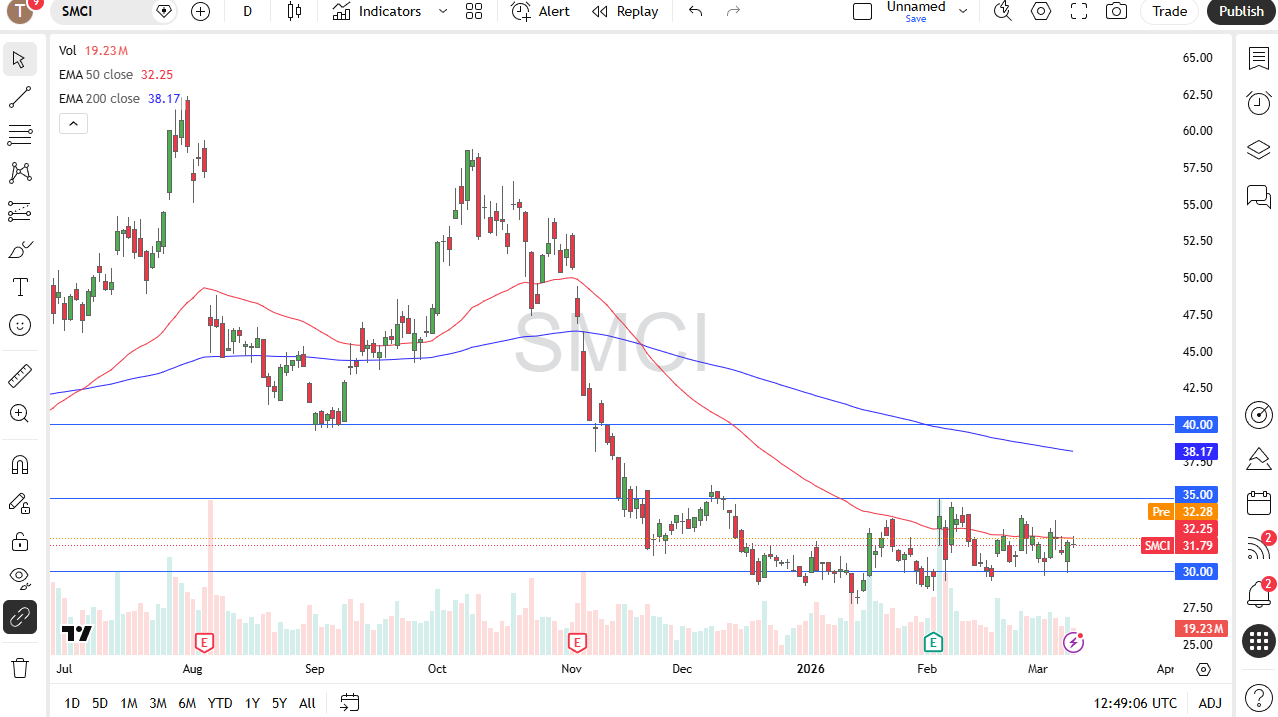The image size is (1278, 717).
Task: Open timezone menu at 12:49:06 UTC
Action: click(1135, 703)
